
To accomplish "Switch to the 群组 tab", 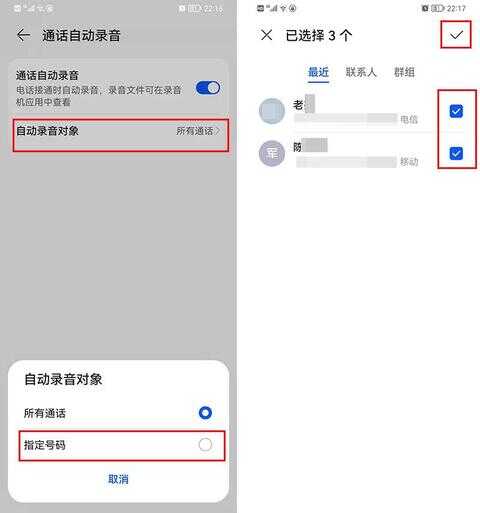I will click(404, 72).
